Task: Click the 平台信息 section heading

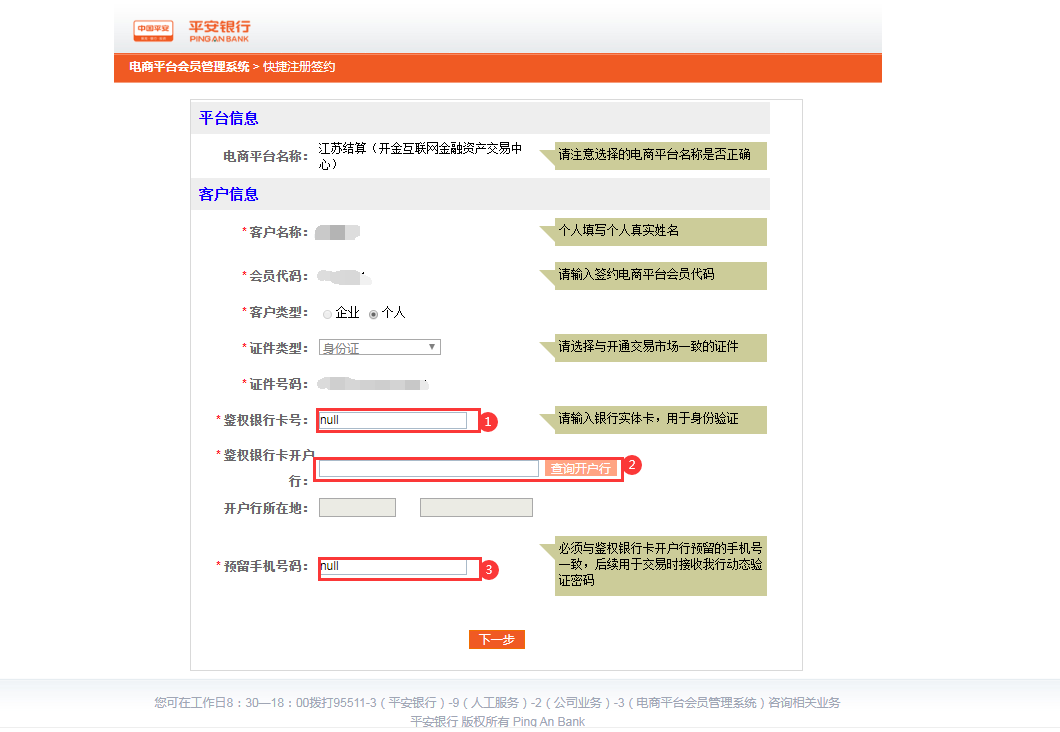Action: click(228, 118)
